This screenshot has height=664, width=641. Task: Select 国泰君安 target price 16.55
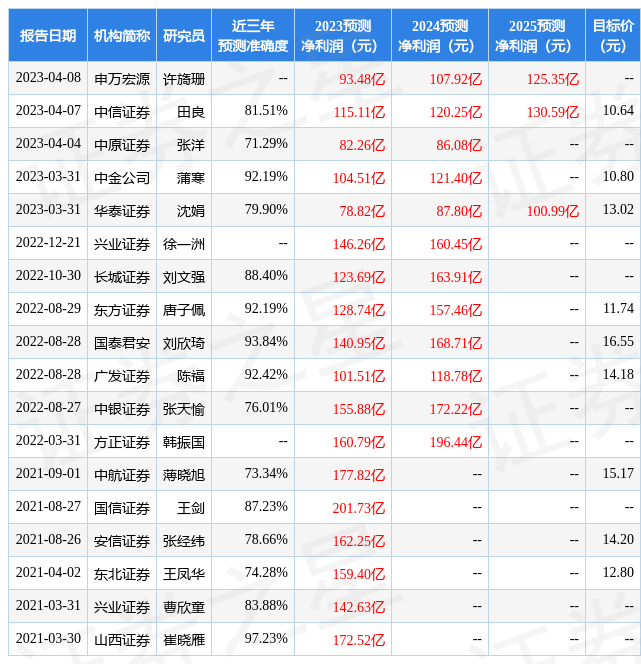pos(618,342)
